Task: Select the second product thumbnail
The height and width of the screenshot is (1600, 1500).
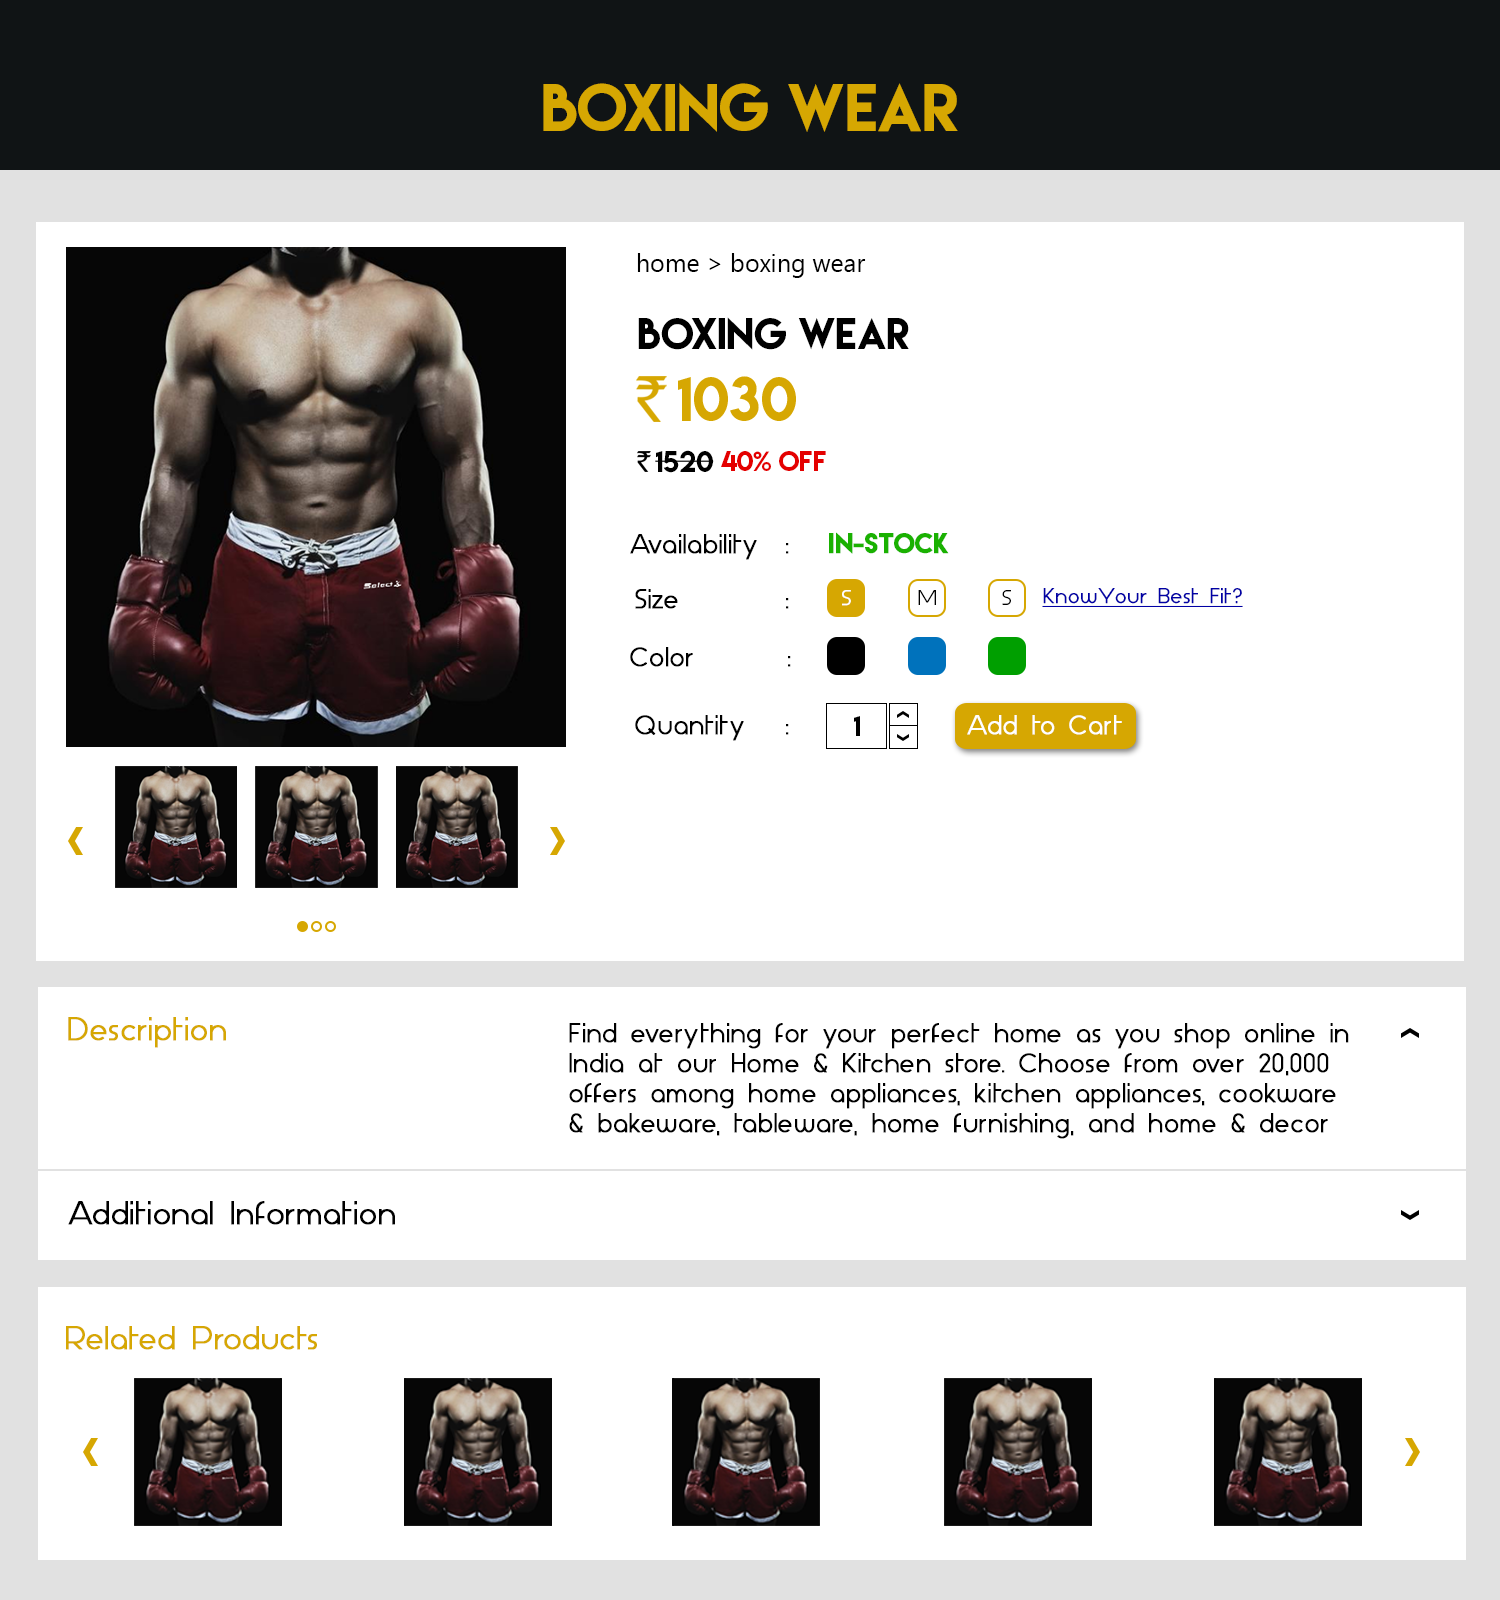Action: click(x=316, y=827)
